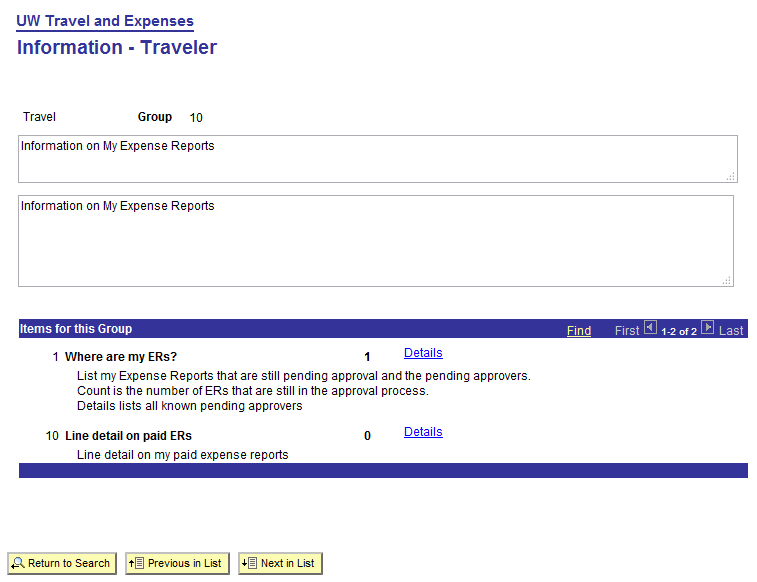This screenshot has width=757, height=582.
Task: Click the next row arrow icon
Action: pos(707,328)
